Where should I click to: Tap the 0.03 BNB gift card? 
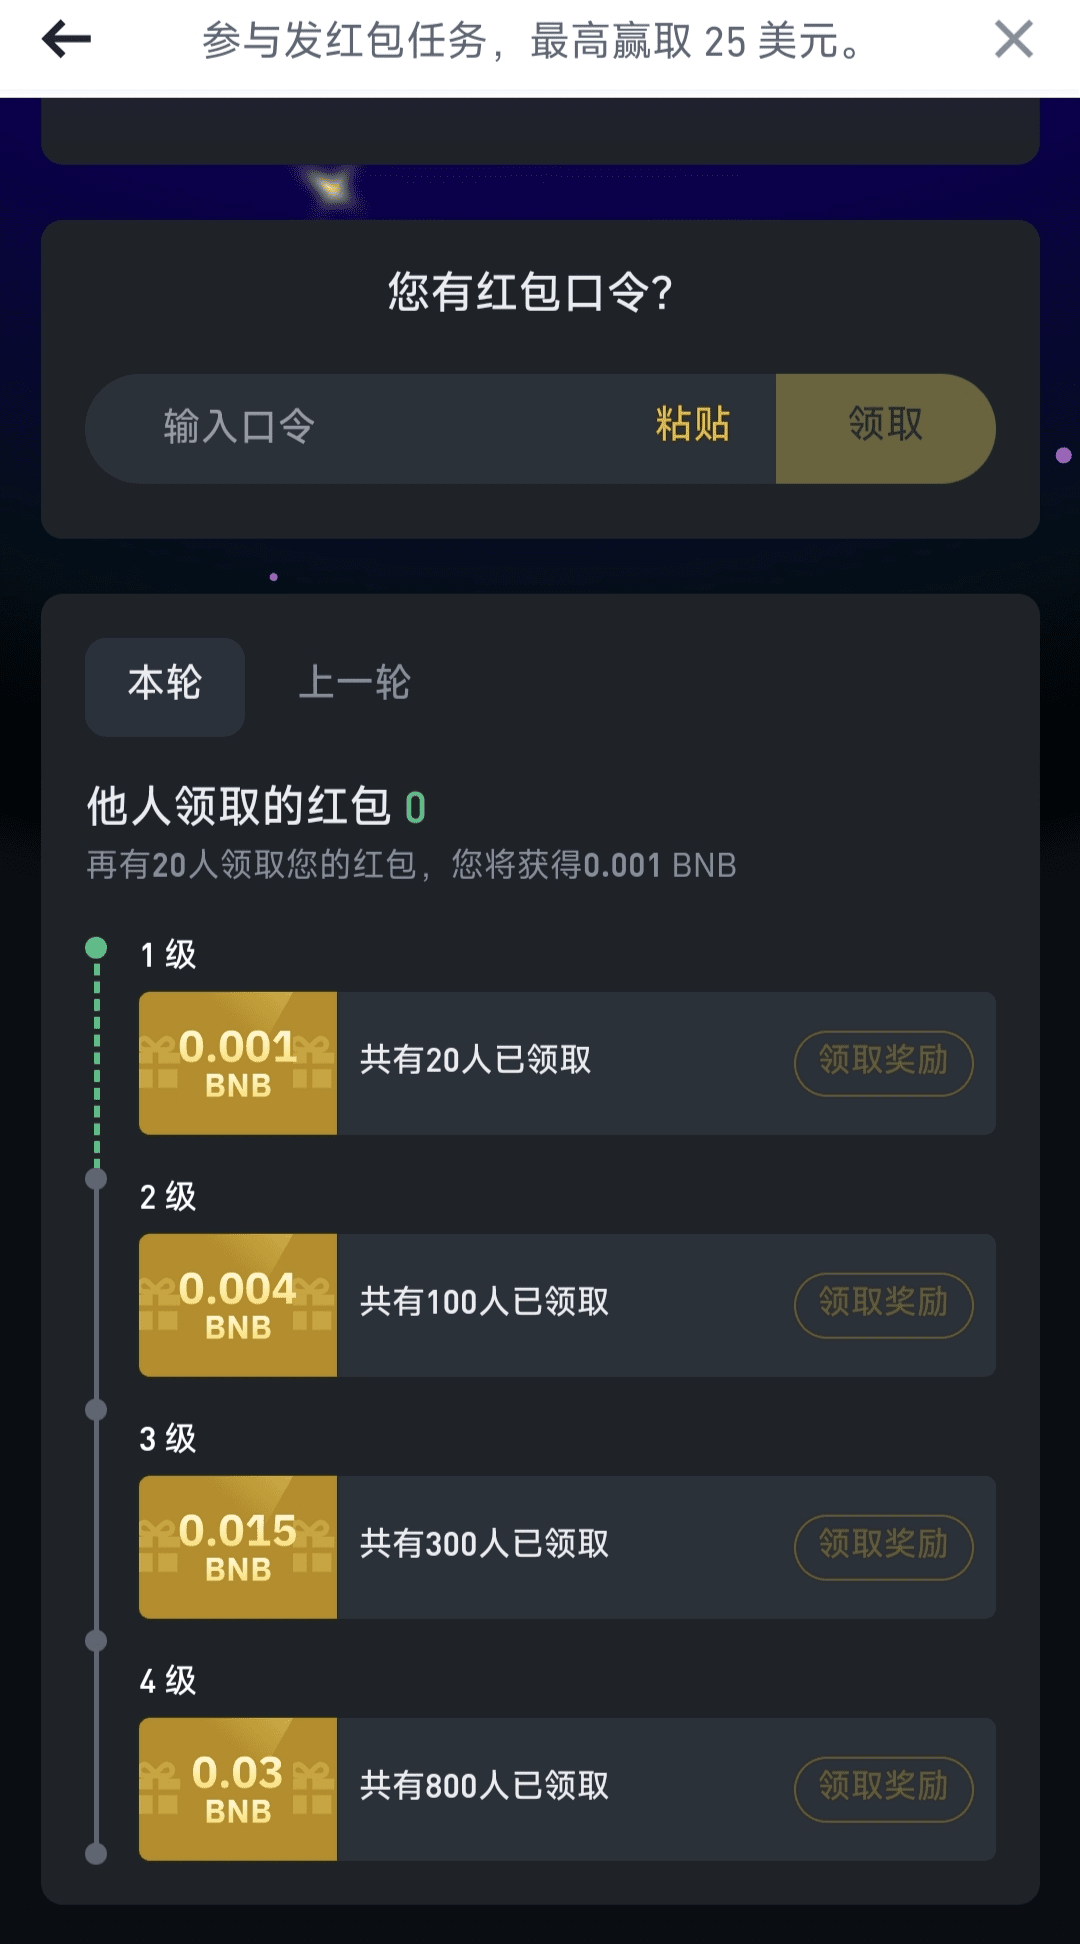(238, 1789)
